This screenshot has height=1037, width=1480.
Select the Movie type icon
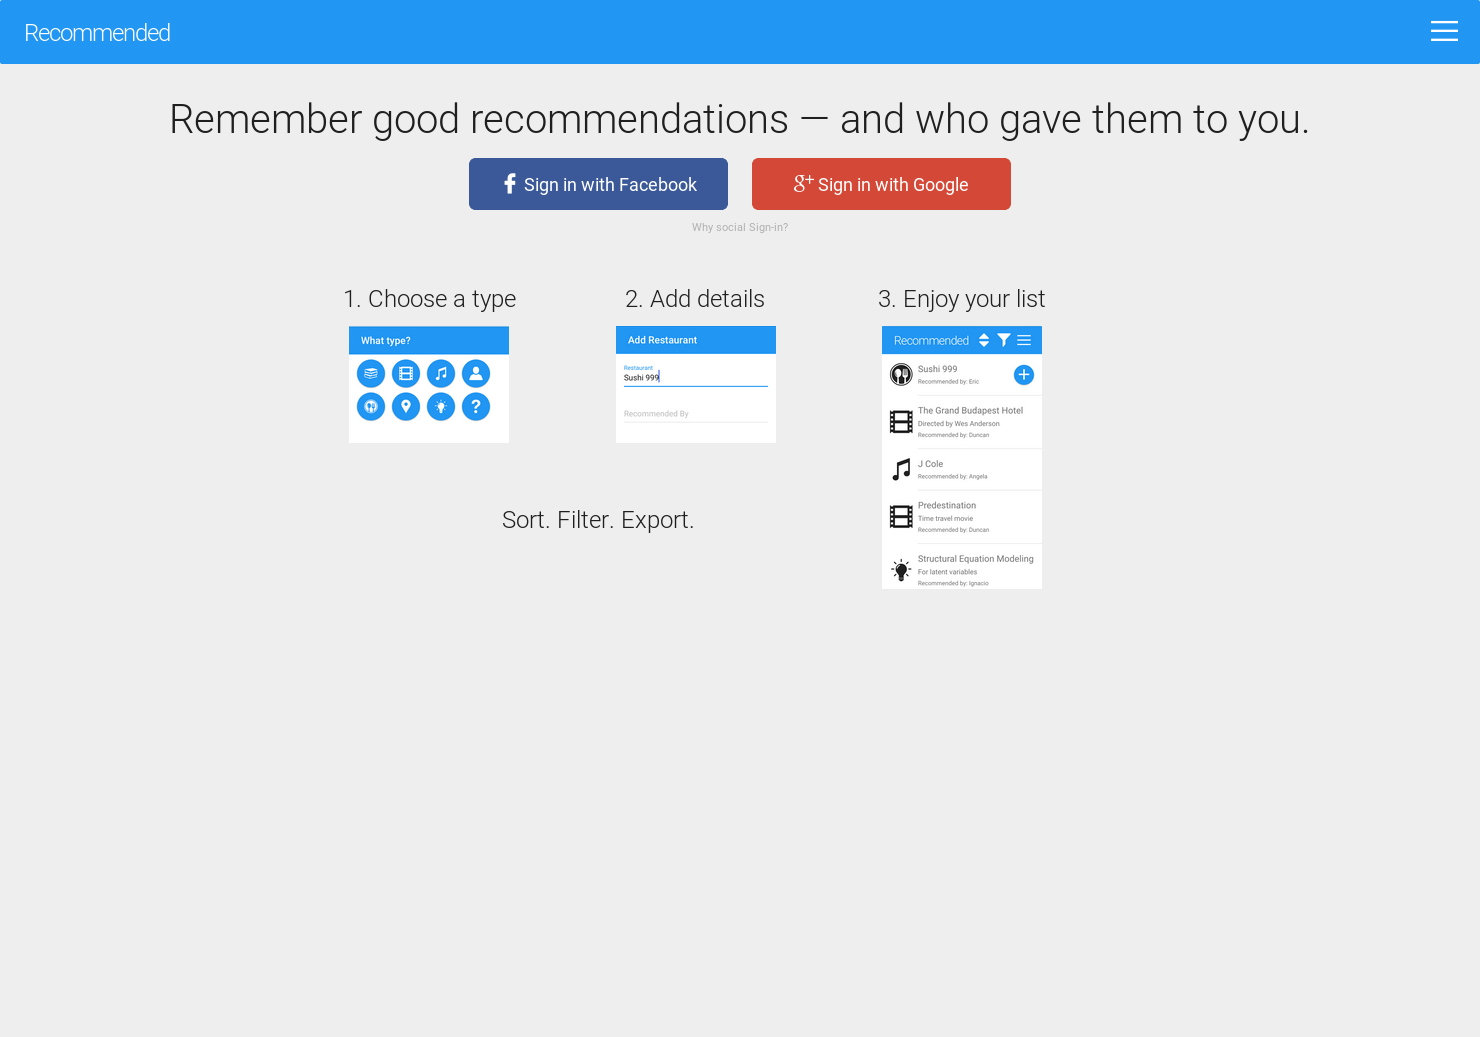[x=406, y=373]
